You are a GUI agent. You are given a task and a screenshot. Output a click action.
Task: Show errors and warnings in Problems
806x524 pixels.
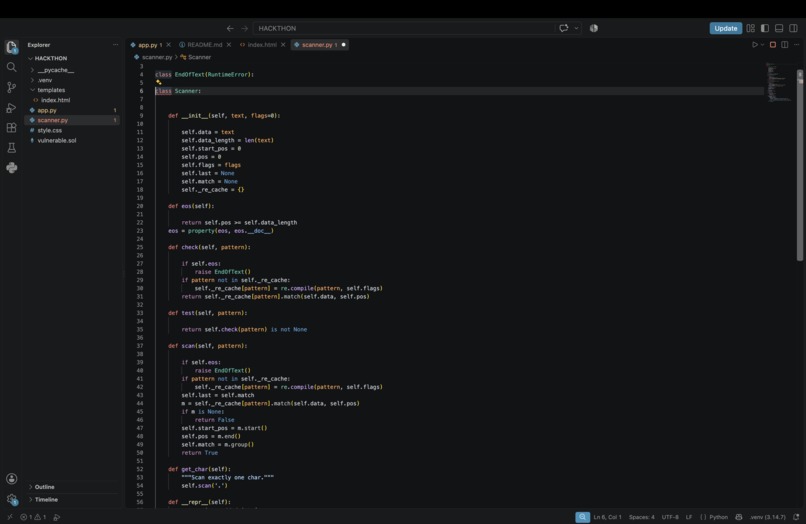pos(33,517)
